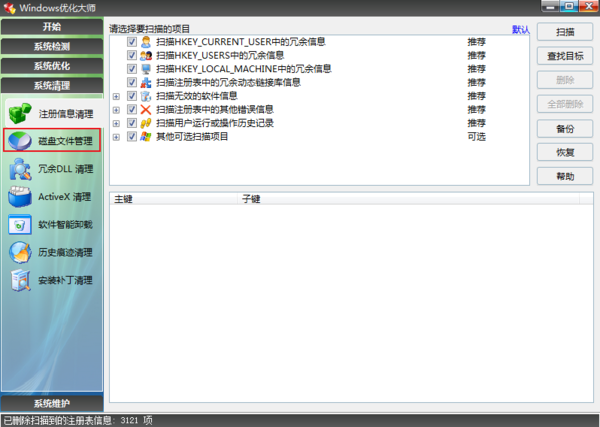Expand the 其他可选扫描项目 tree node
Viewport: 600px width, 427px height.
[116, 137]
